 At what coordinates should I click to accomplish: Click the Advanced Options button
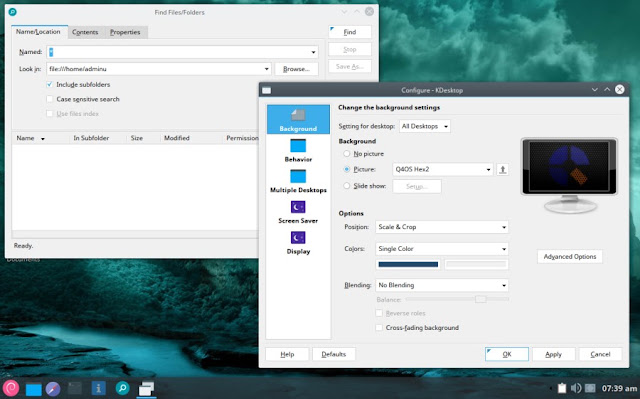[x=570, y=257]
